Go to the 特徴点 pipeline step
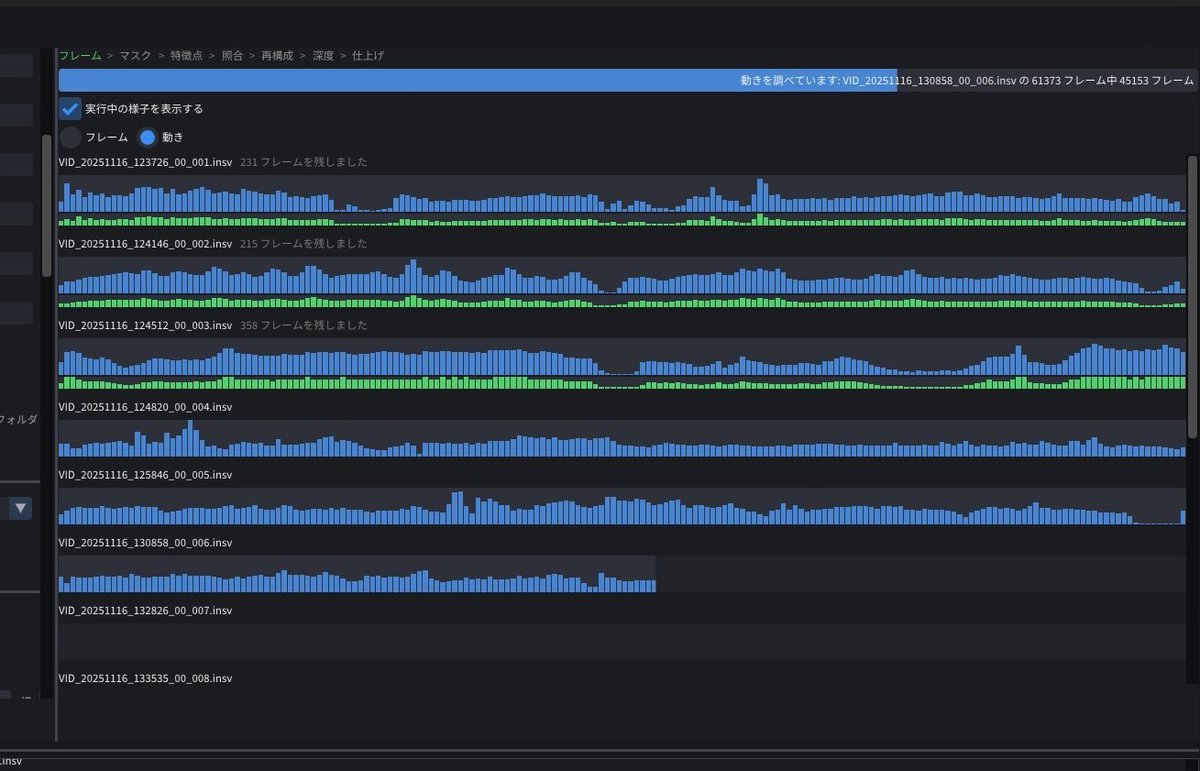The height and width of the screenshot is (771, 1200). coord(186,56)
